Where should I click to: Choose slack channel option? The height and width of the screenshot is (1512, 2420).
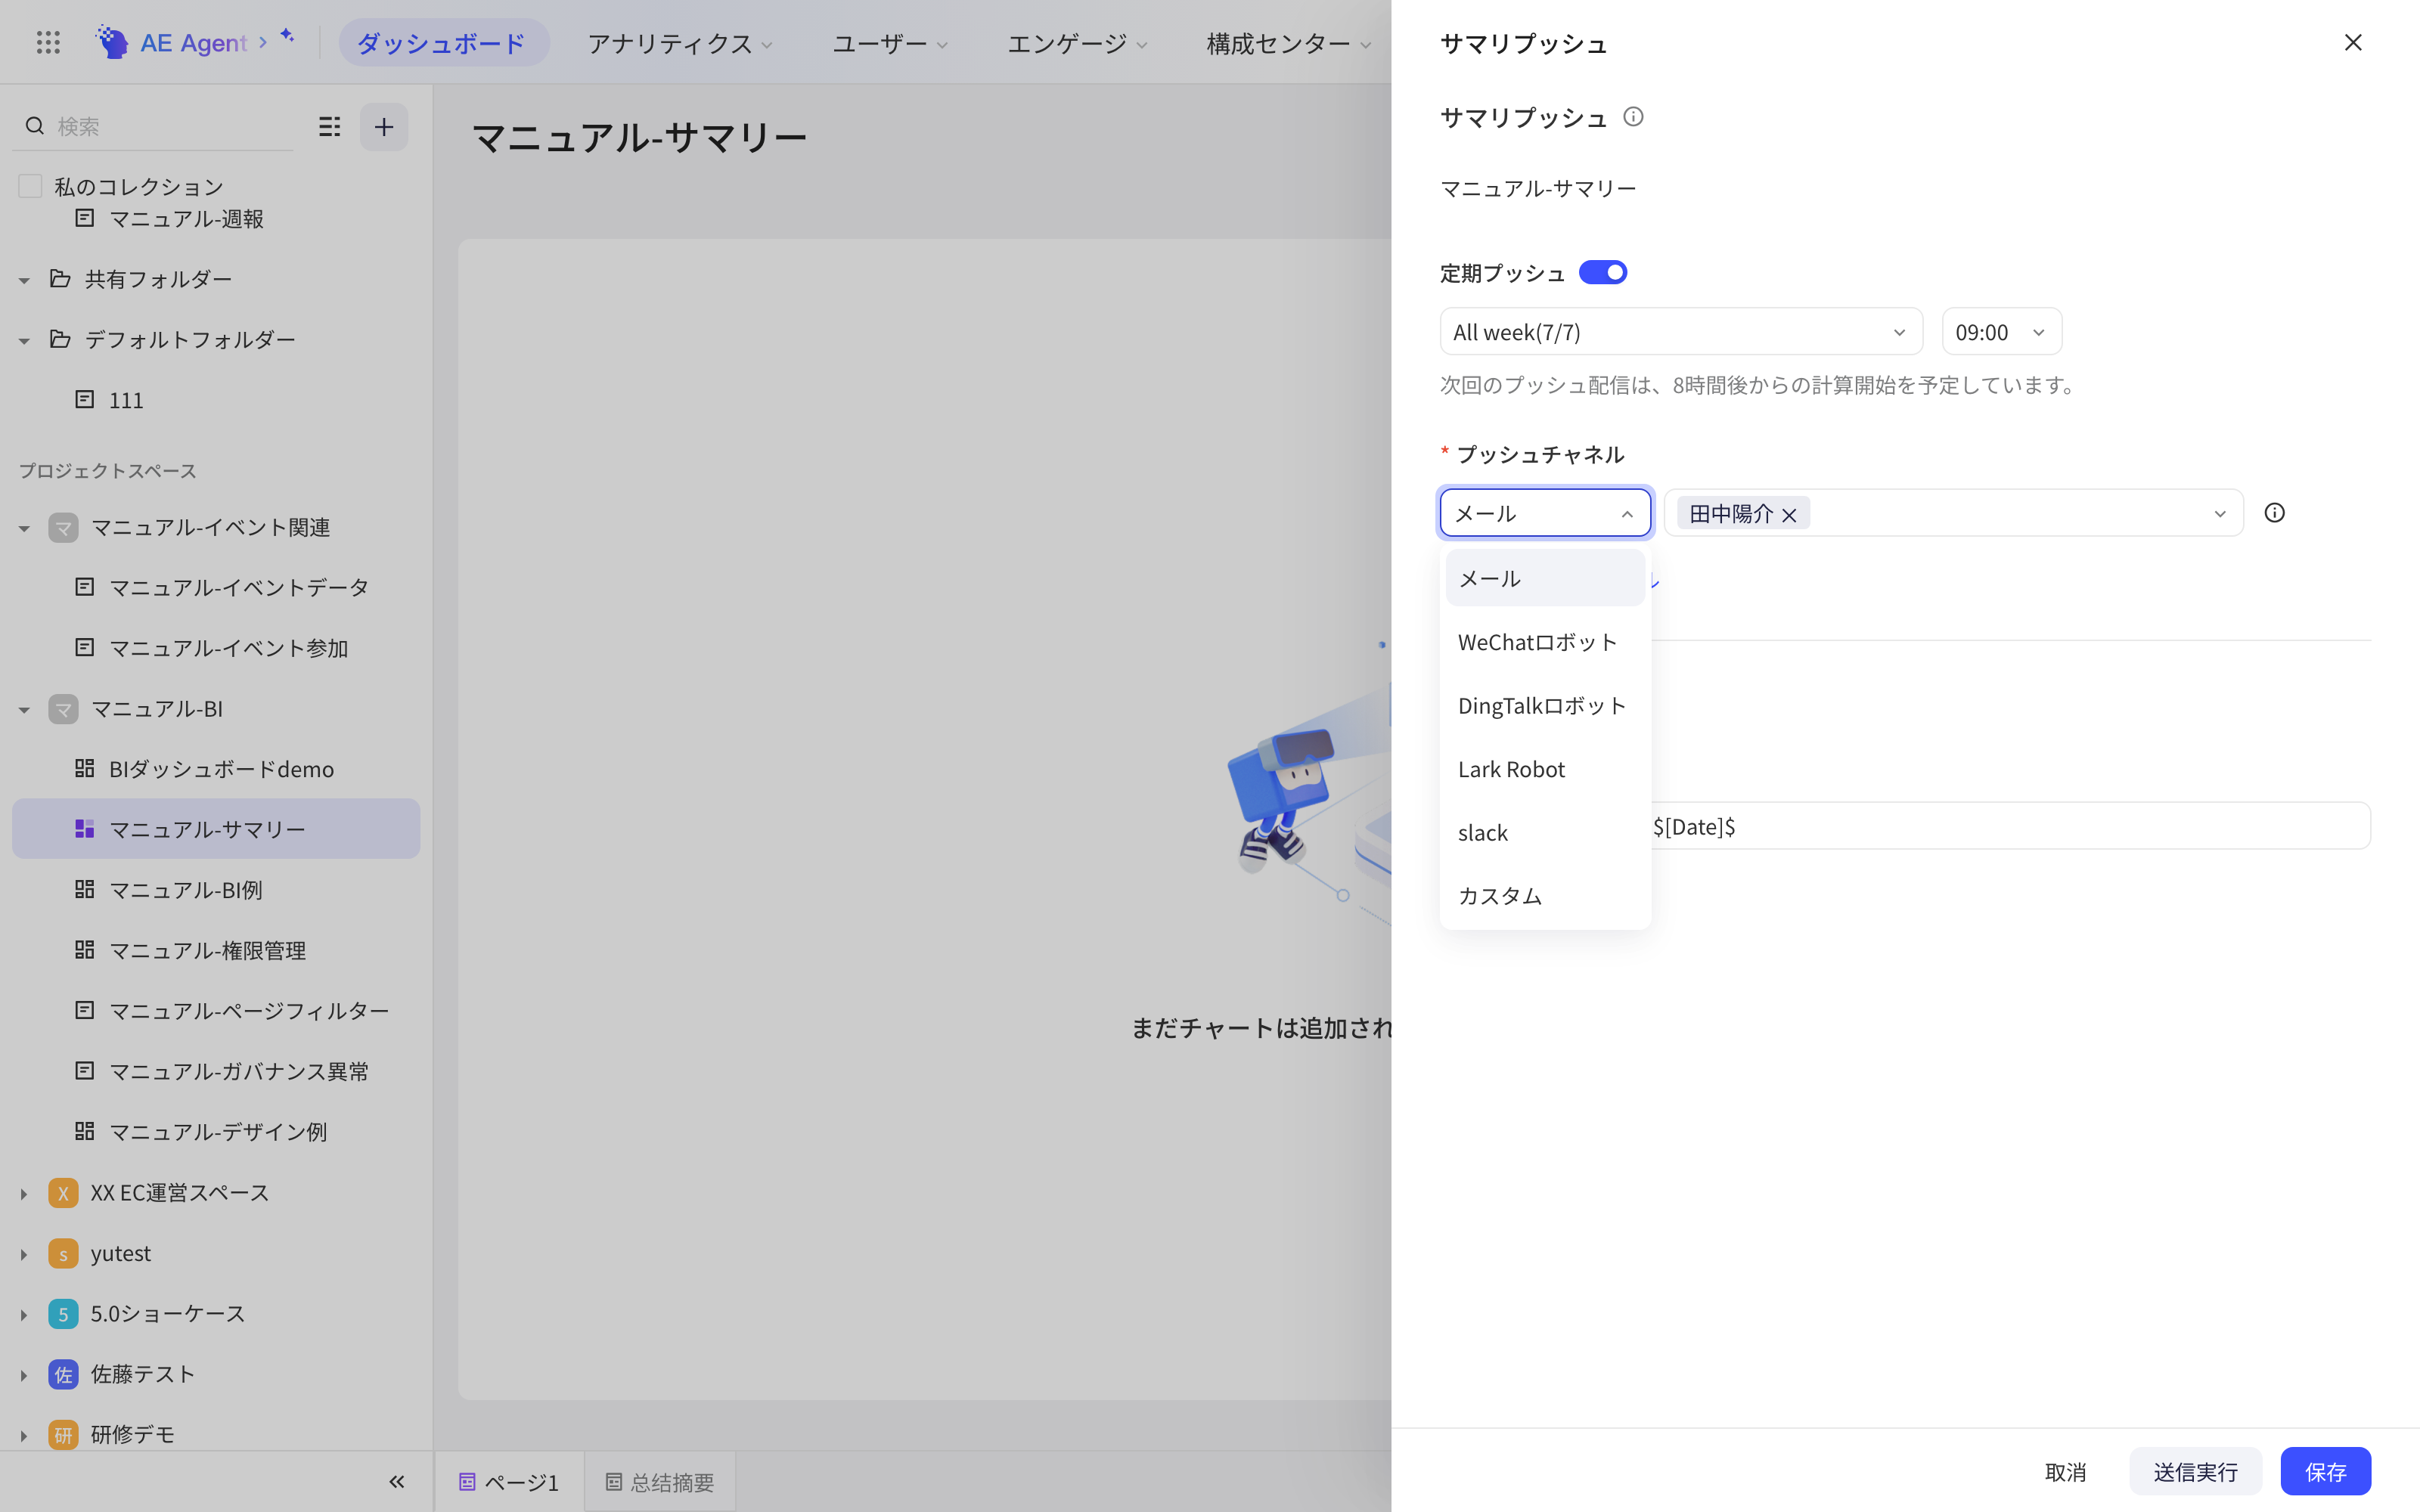1545,833
